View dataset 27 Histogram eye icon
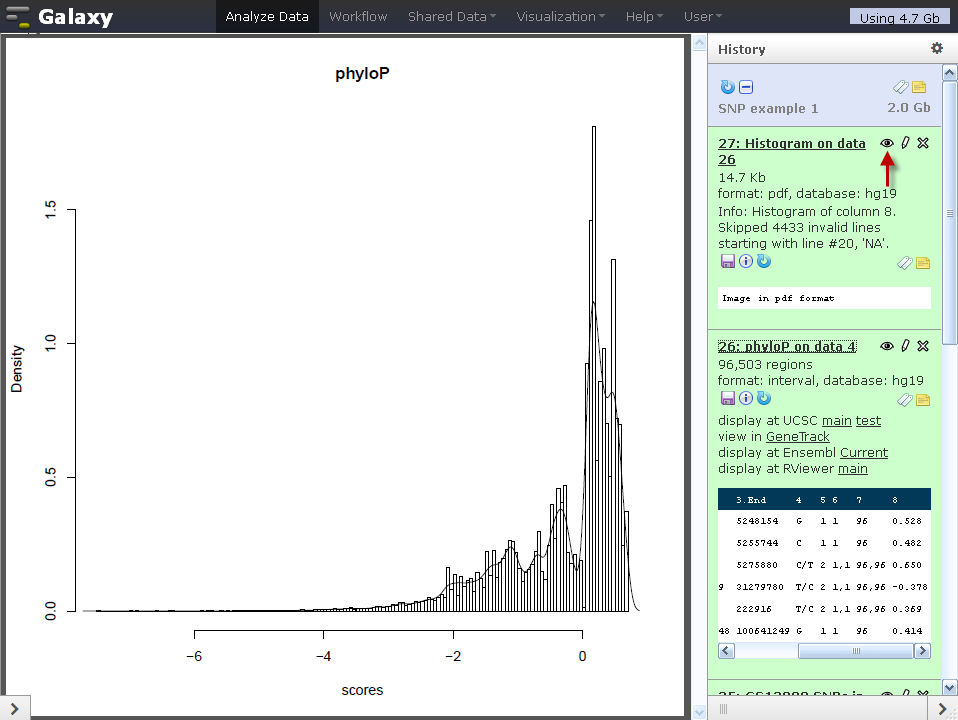The height and width of the screenshot is (720, 958). [x=887, y=143]
